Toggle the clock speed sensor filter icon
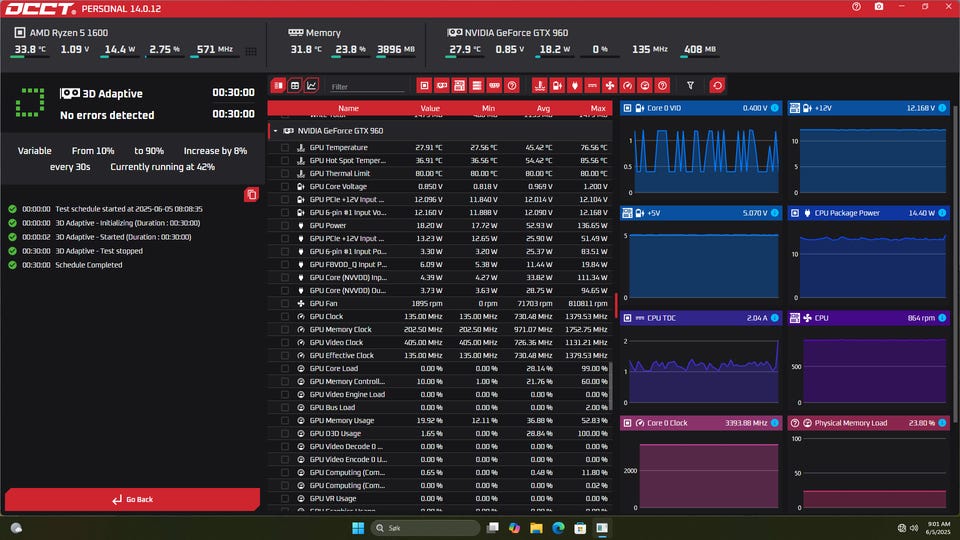Image resolution: width=960 pixels, height=540 pixels. click(628, 86)
